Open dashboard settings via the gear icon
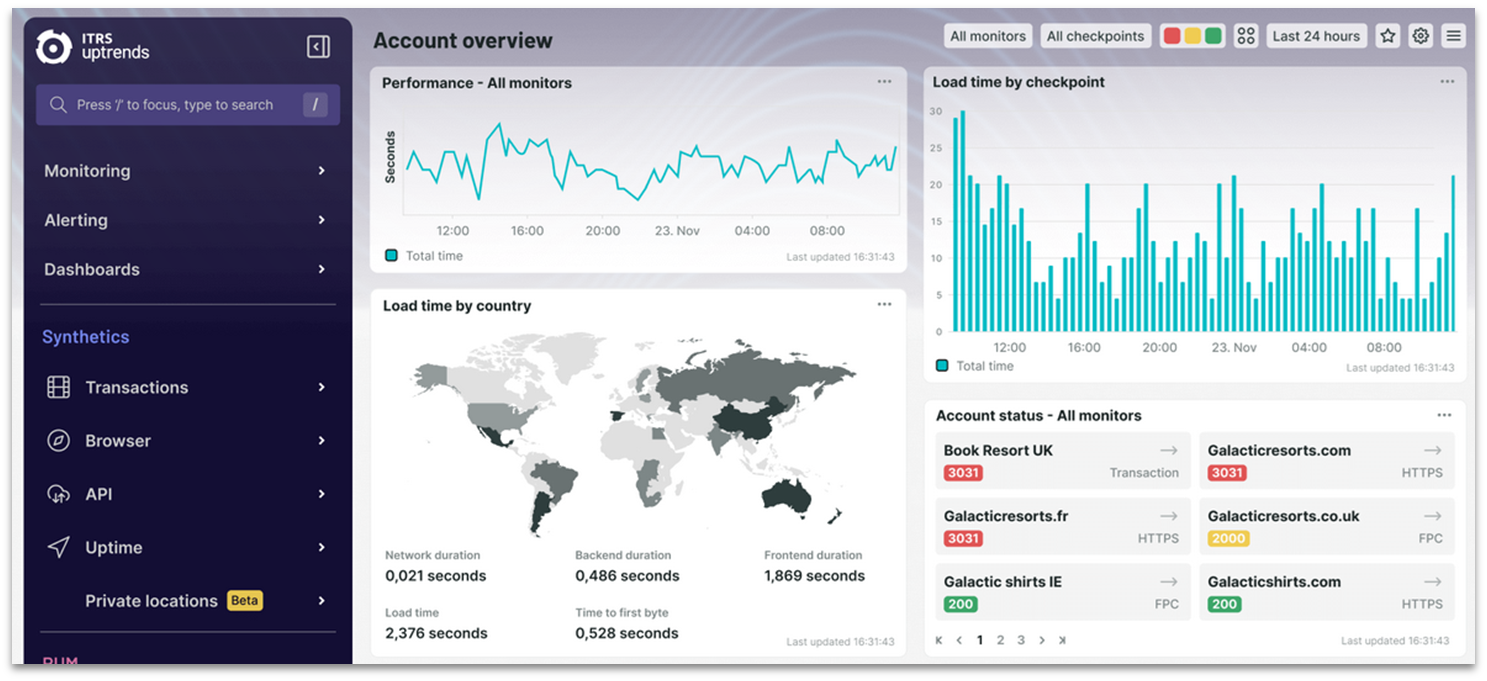 [1420, 35]
